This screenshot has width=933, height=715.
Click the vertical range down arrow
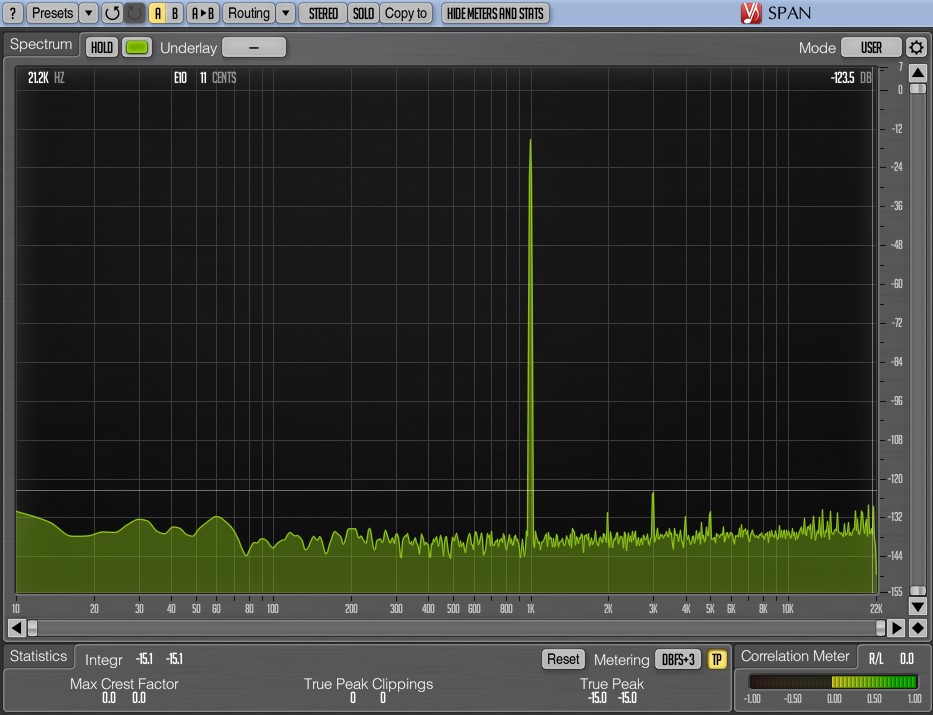pos(918,607)
